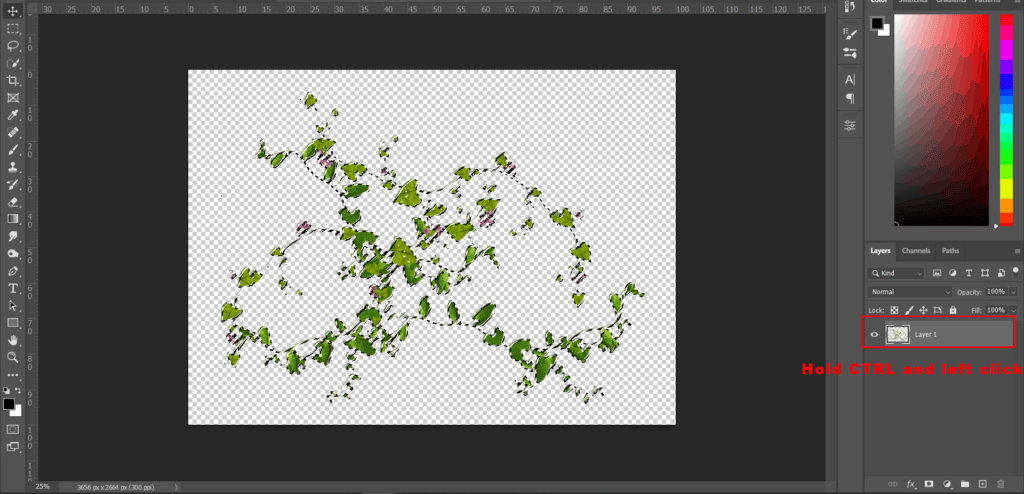Image resolution: width=1024 pixels, height=494 pixels.
Task: Toggle filter for pixel layers
Action: (x=936, y=273)
